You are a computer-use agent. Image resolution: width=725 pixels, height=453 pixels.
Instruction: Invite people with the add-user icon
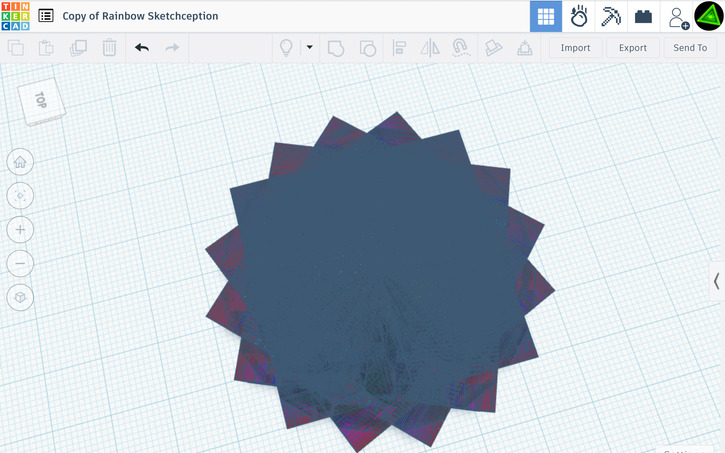tap(678, 18)
